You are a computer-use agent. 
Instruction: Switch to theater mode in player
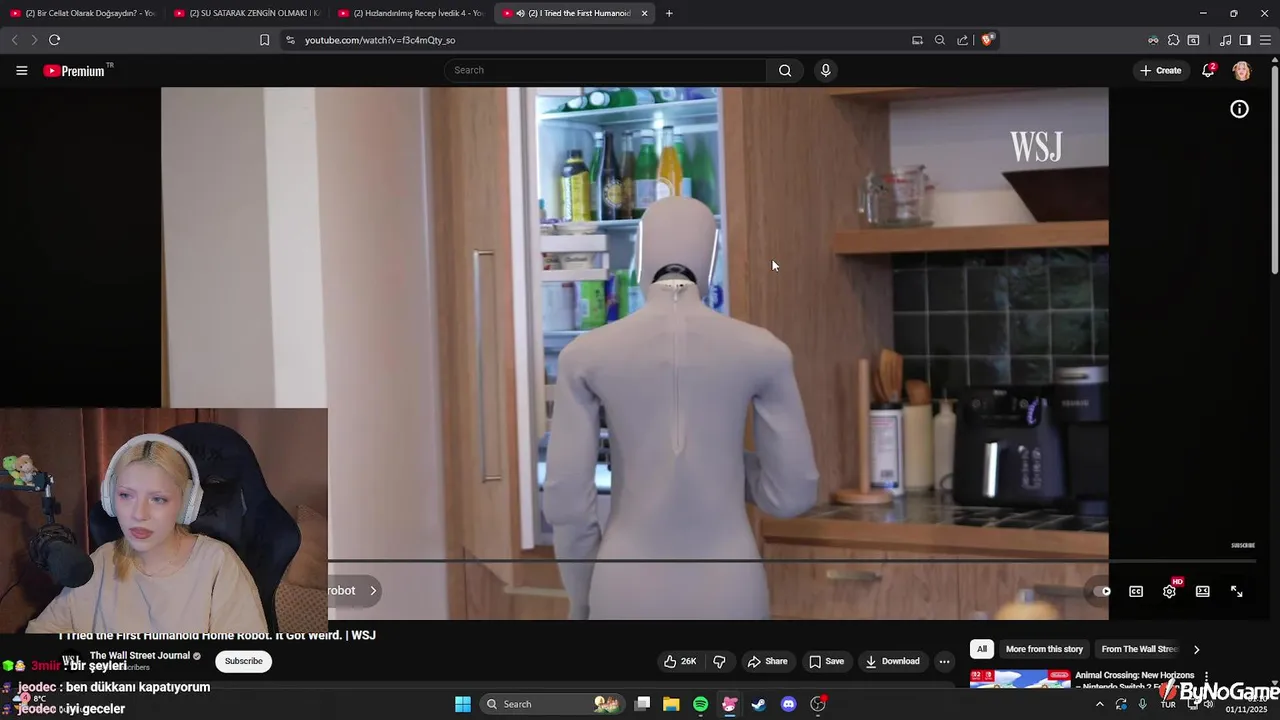(1202, 591)
